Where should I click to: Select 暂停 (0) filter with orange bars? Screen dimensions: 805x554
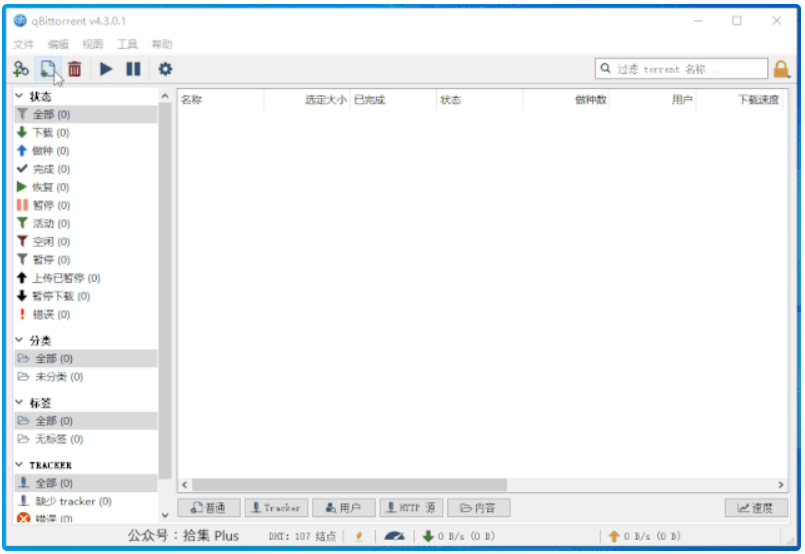(86, 205)
